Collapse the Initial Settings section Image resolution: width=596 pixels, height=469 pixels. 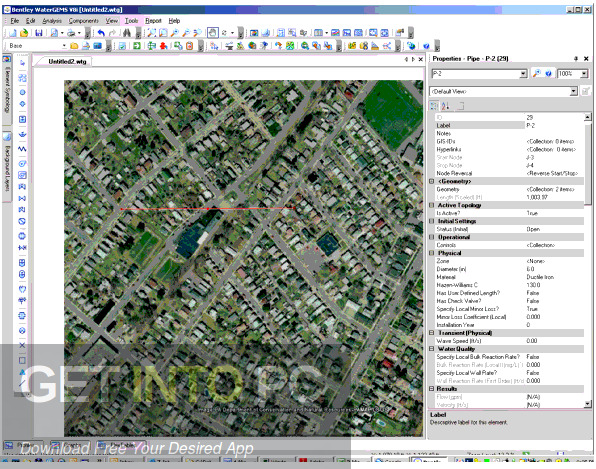click(432, 221)
